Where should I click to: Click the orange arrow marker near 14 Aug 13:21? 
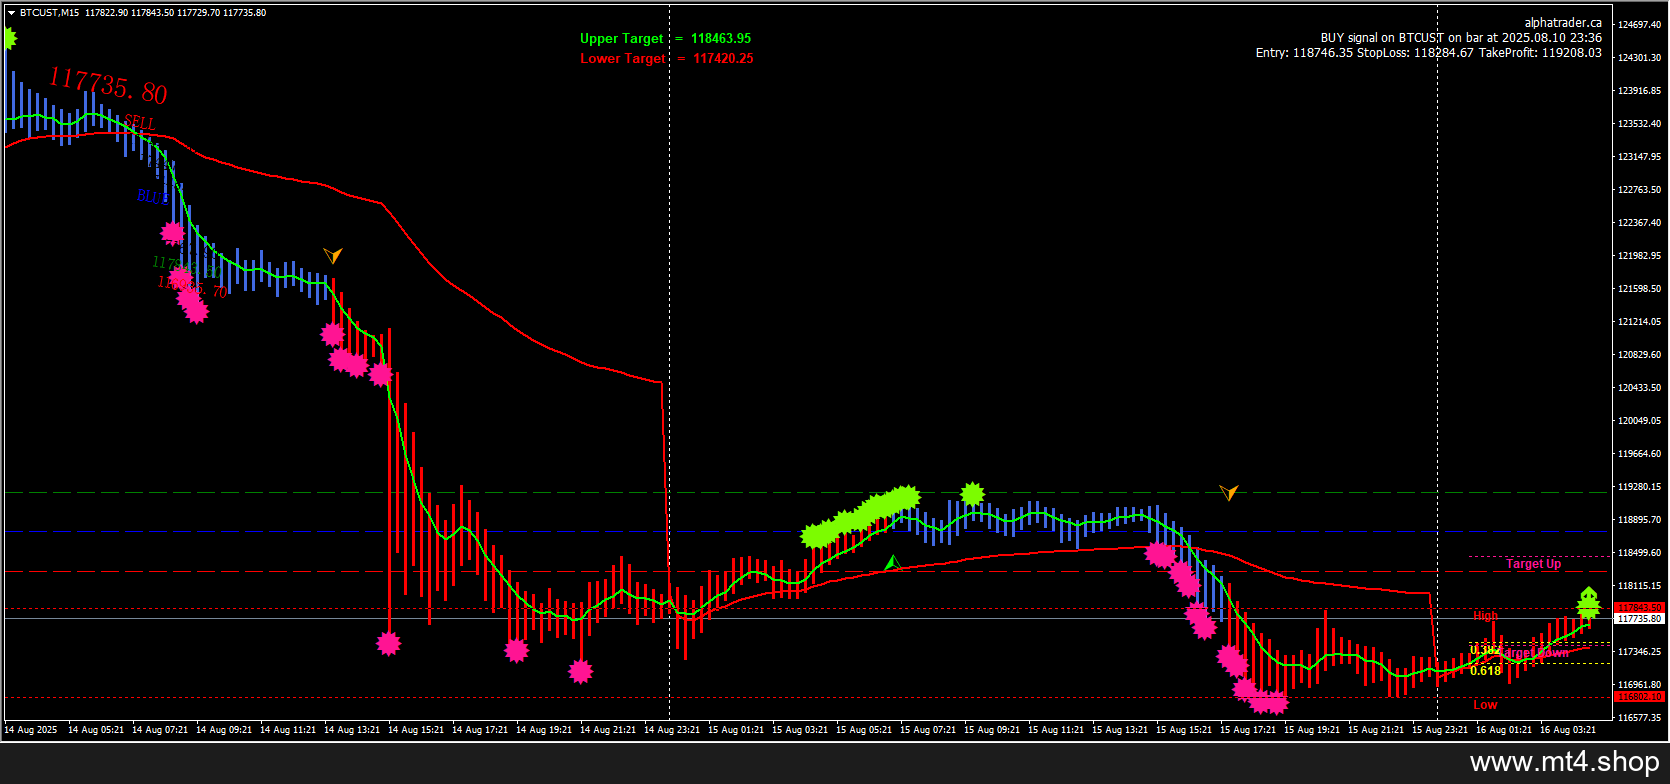click(x=333, y=255)
